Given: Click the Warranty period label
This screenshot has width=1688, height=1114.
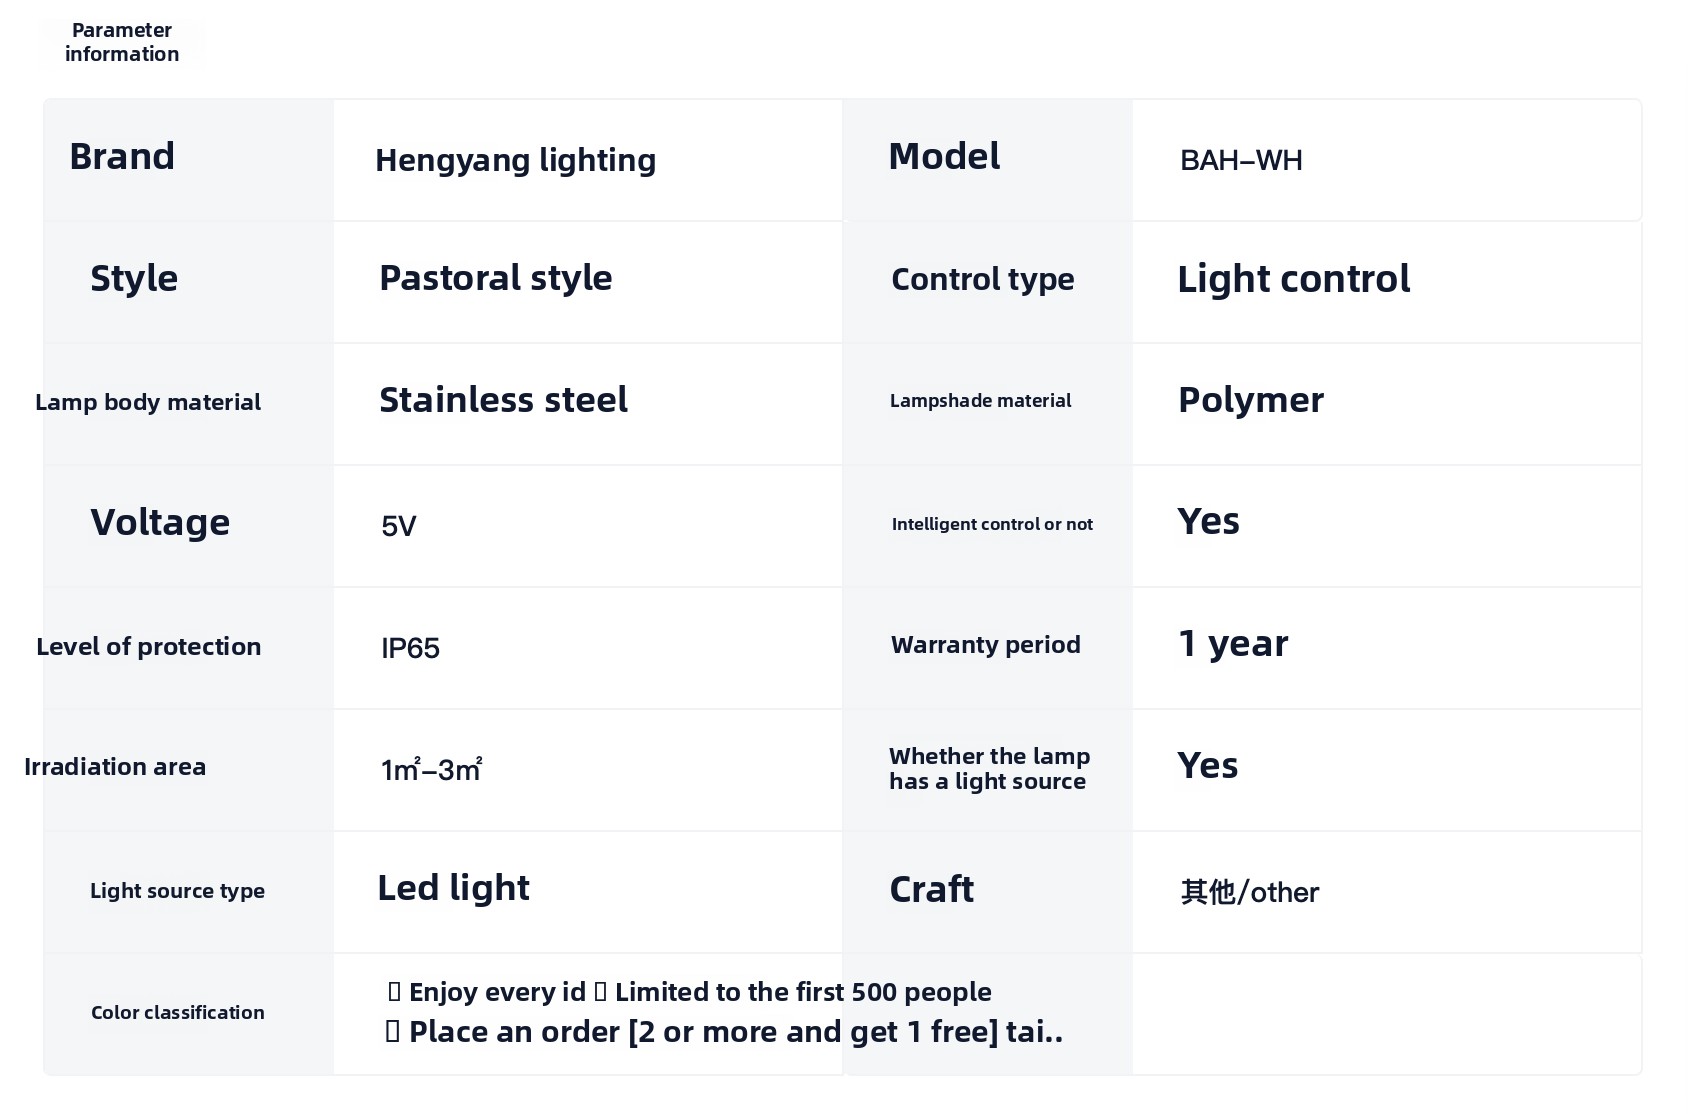Looking at the screenshot, I should coord(985,645).
